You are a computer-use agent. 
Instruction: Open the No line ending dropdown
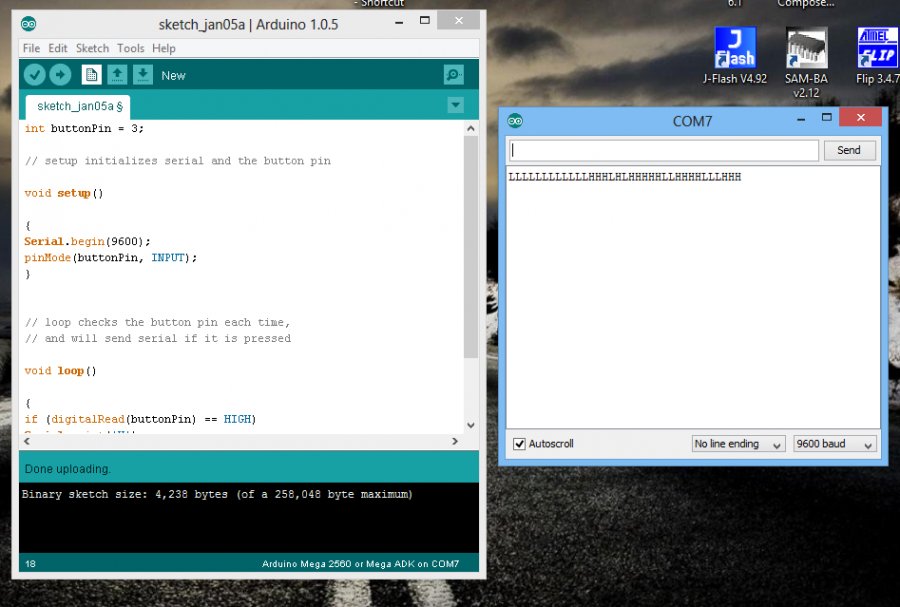click(x=738, y=443)
